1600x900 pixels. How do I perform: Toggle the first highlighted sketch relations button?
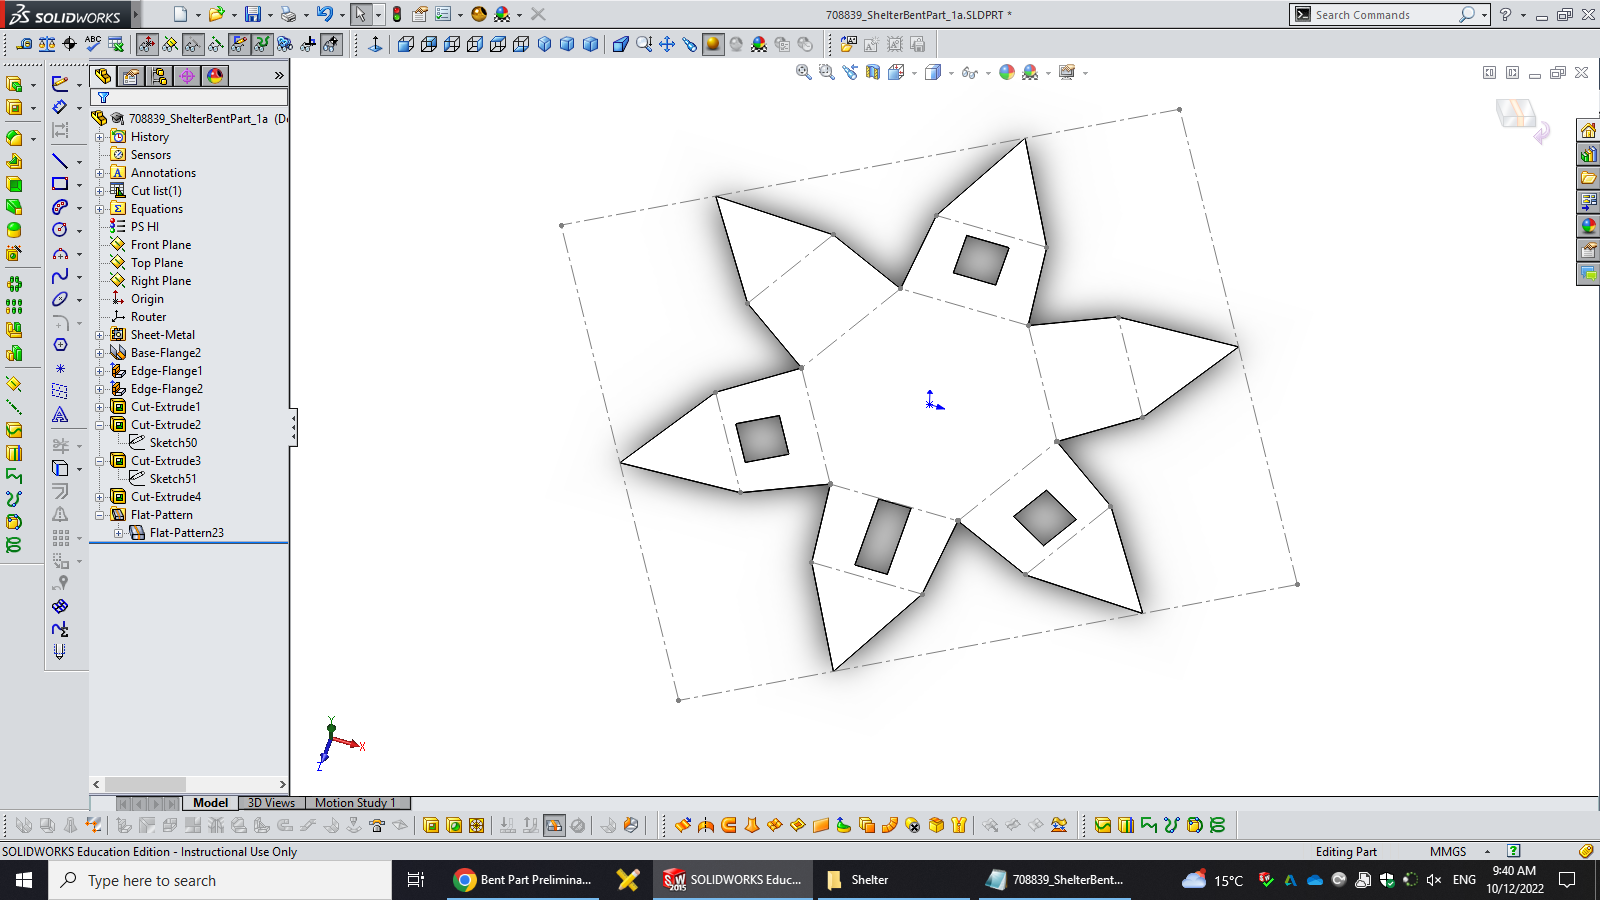click(147, 44)
